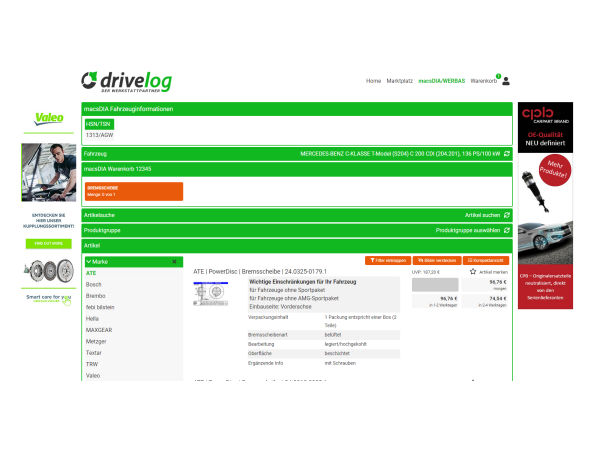Open the Warenkorb shopping cart

coord(484,81)
